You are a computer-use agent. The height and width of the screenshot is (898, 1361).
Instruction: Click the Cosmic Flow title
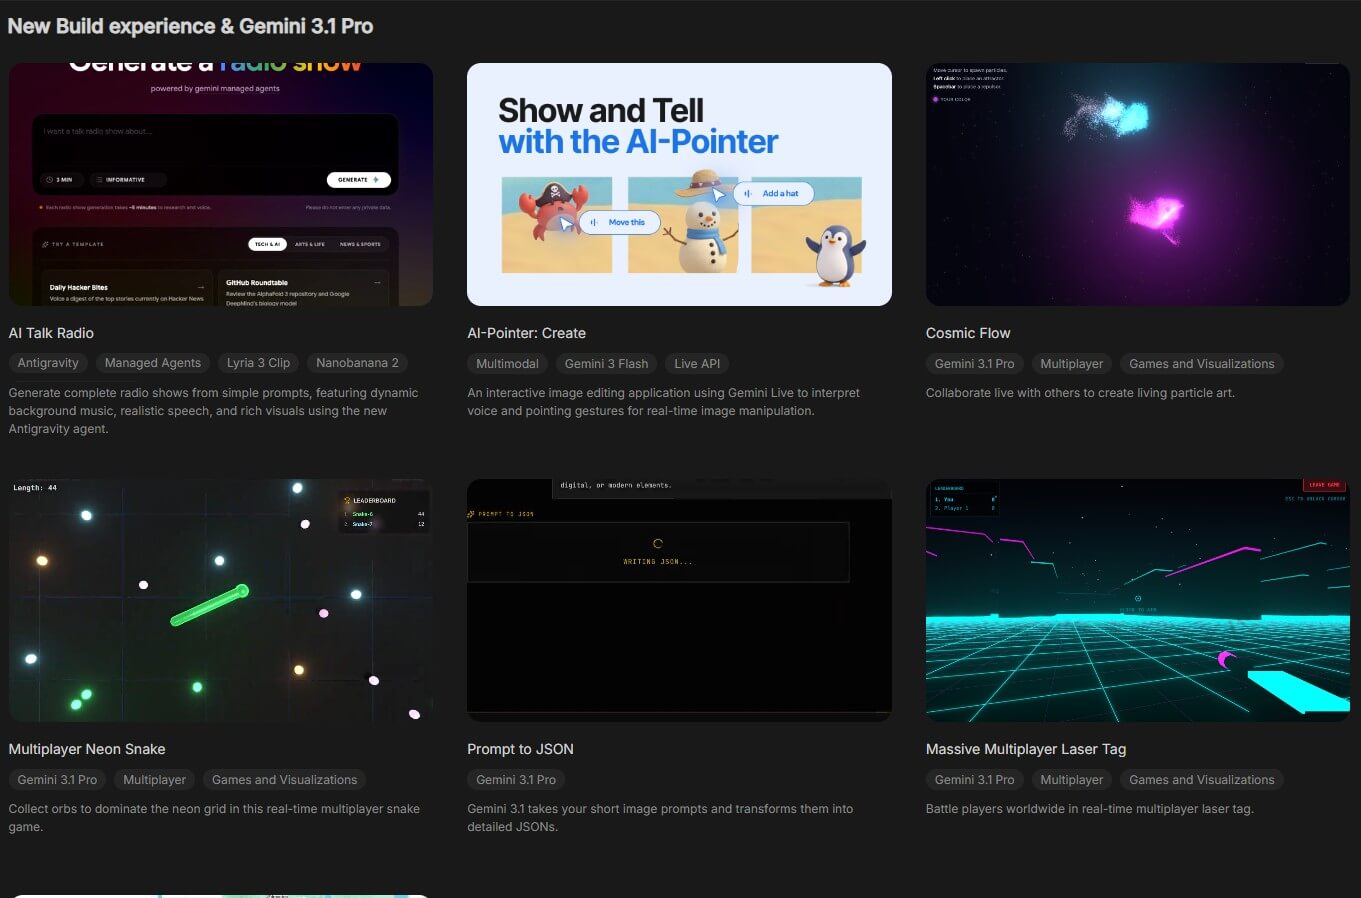(968, 333)
